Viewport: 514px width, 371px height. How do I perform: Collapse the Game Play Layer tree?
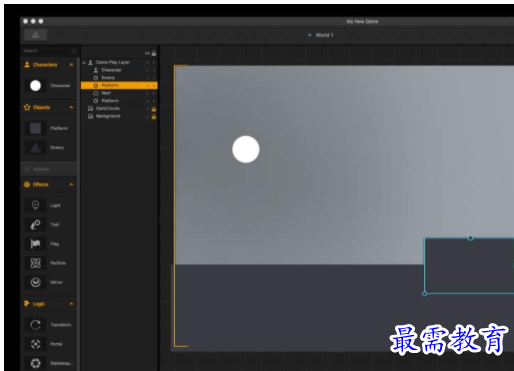click(84, 62)
